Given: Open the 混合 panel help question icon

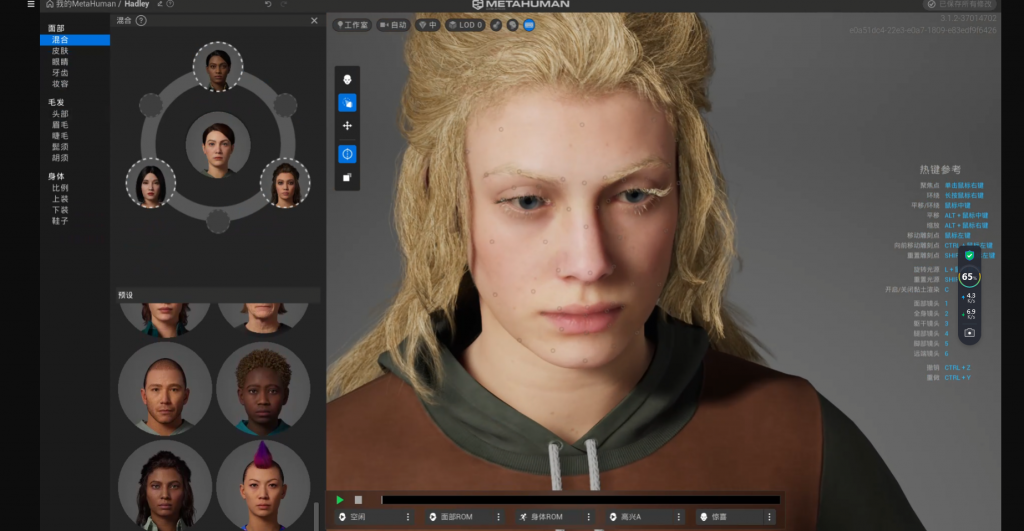Looking at the screenshot, I should 141,21.
